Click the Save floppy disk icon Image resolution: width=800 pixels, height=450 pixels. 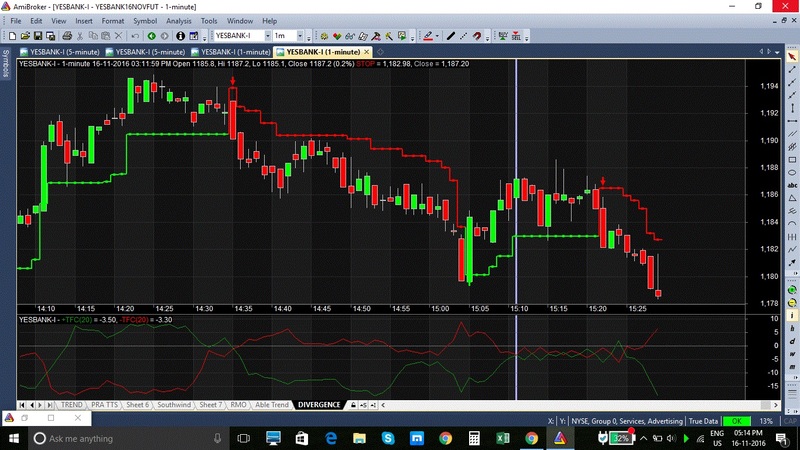38,36
